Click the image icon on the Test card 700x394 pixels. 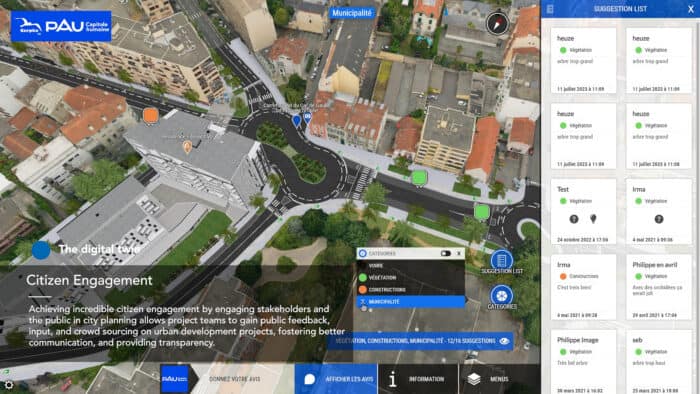tap(574, 219)
